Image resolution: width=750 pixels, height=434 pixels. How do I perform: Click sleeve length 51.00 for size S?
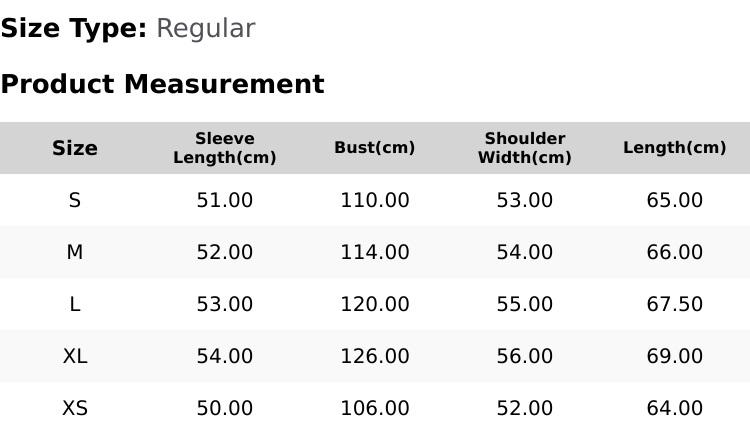pyautogui.click(x=225, y=200)
